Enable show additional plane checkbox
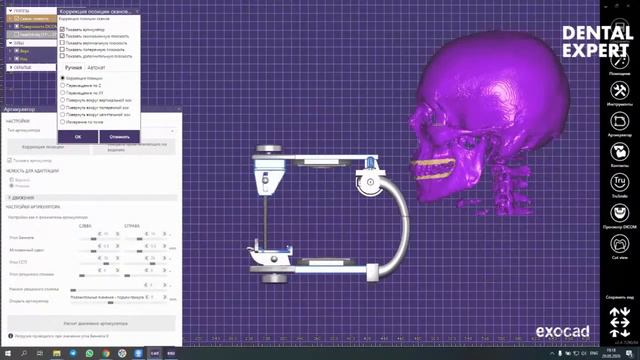The width and height of the screenshot is (640, 360). pos(62,56)
